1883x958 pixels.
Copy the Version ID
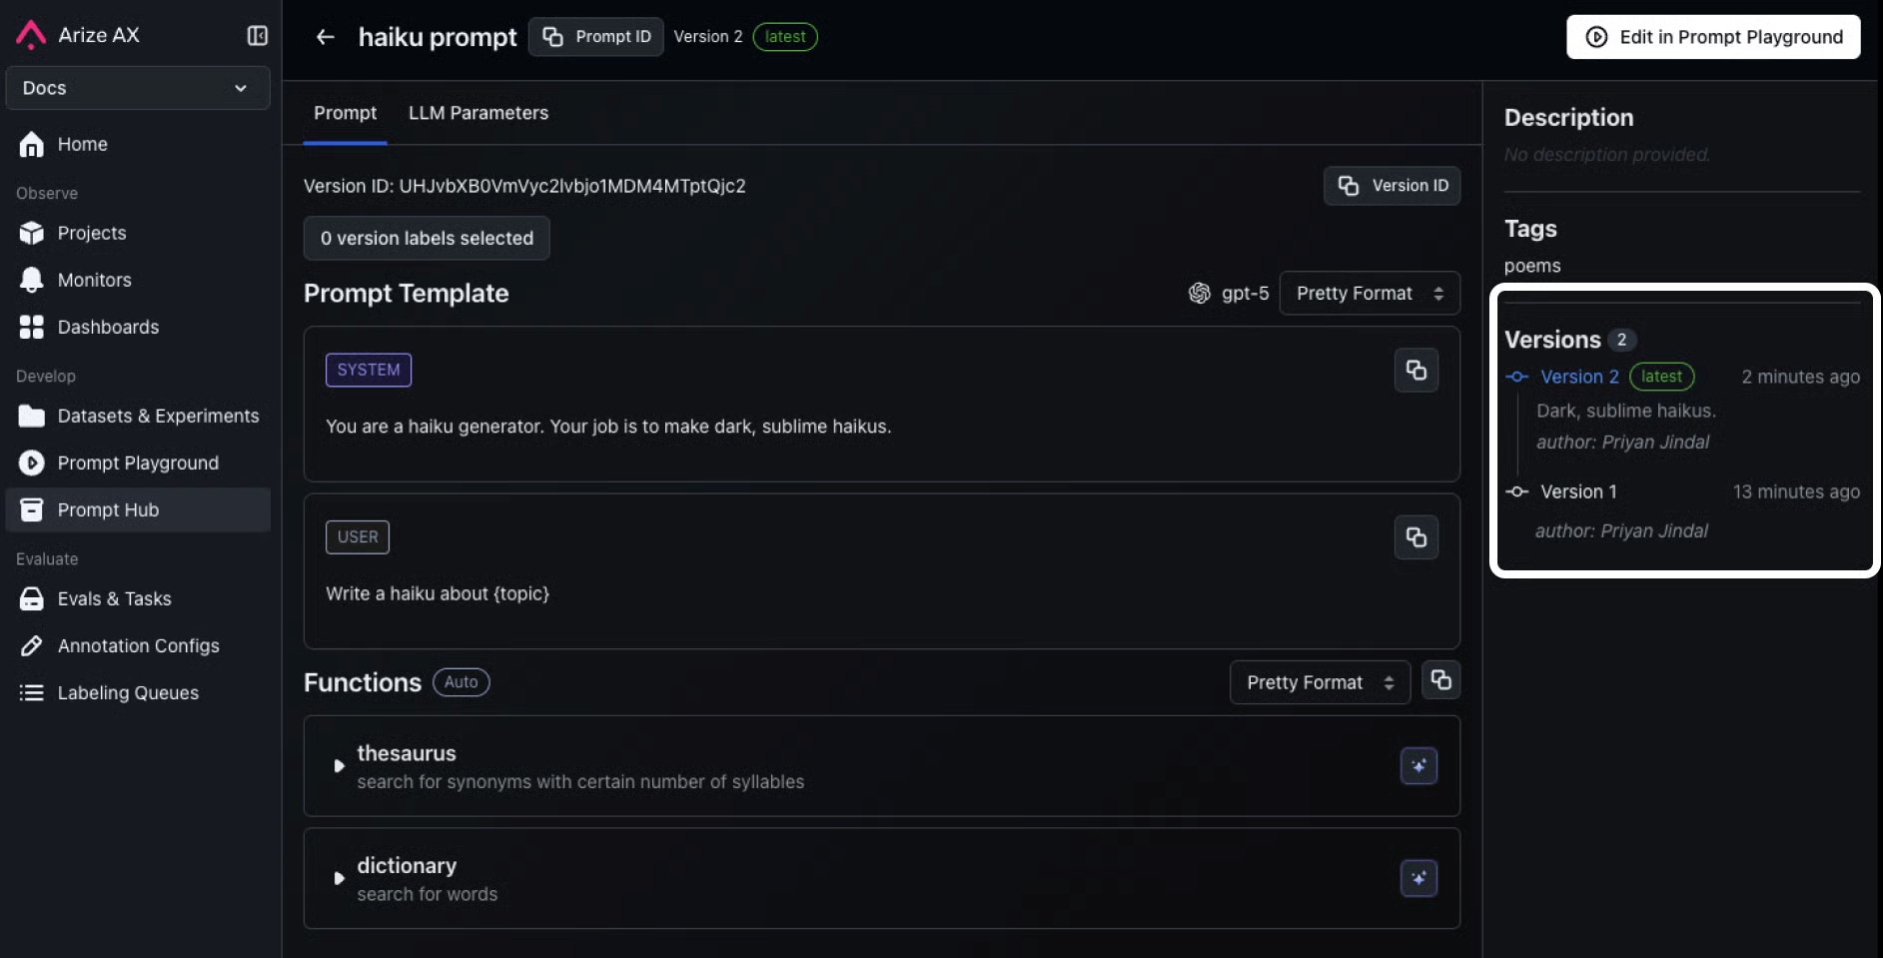1392,186
